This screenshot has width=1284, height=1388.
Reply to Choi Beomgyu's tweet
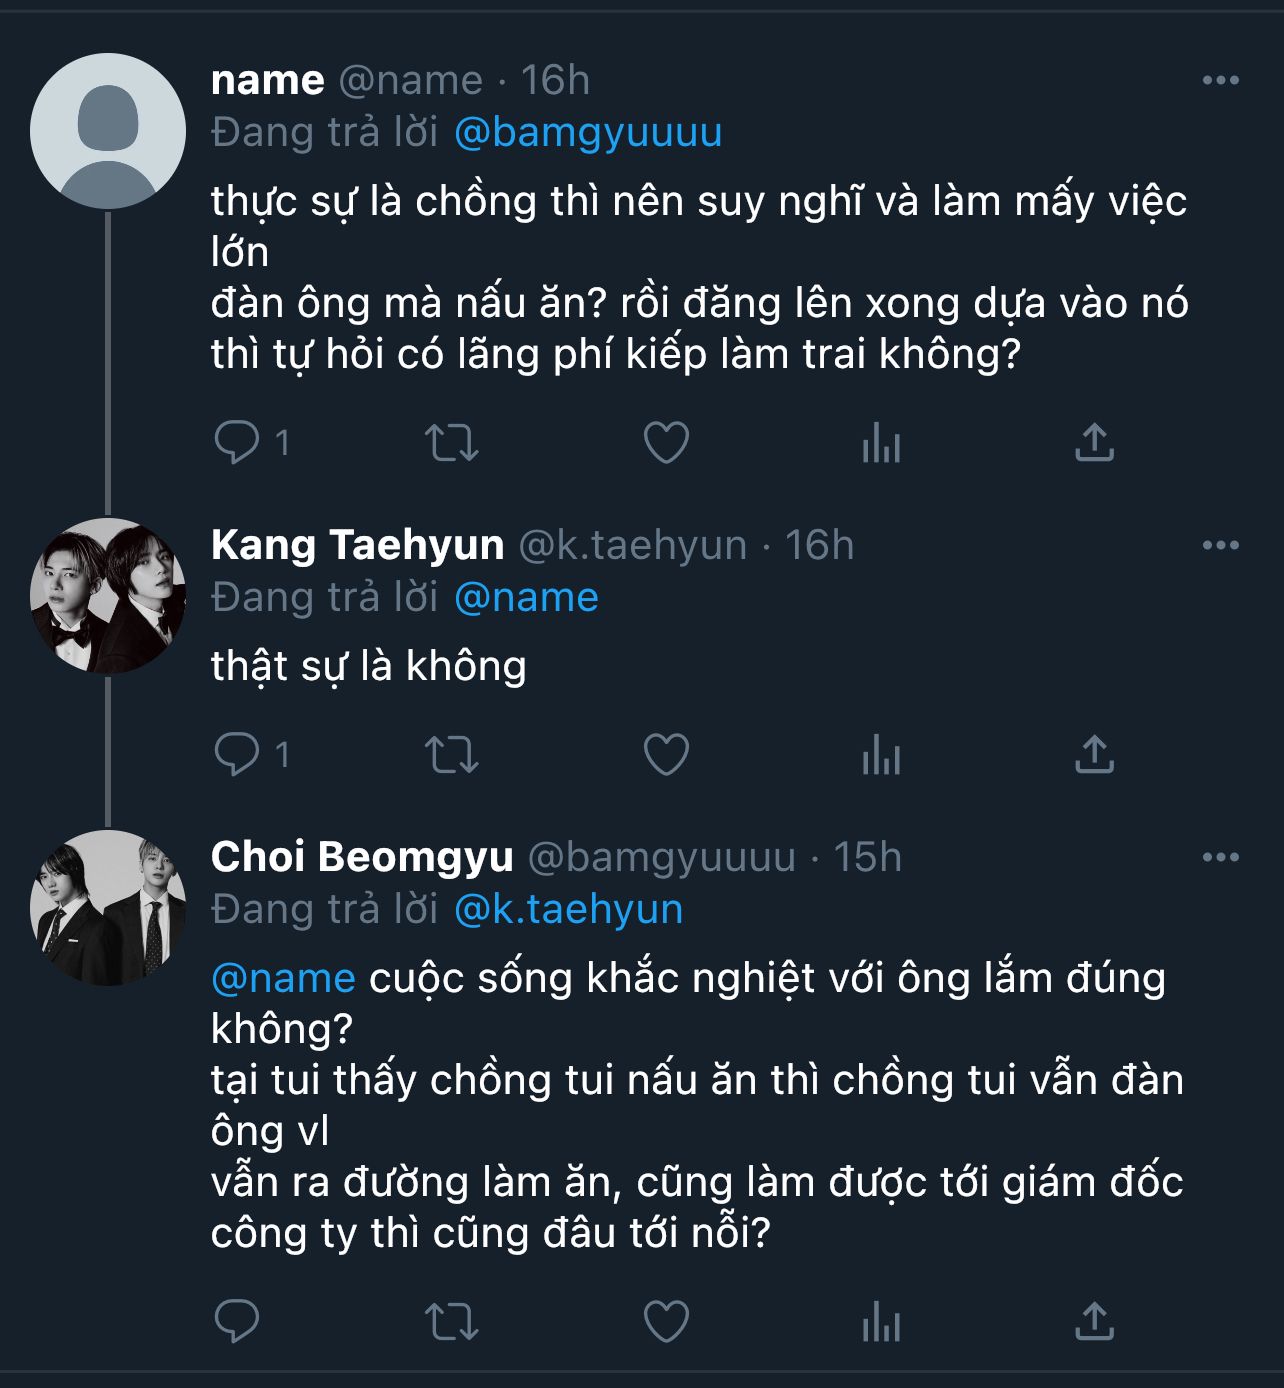coord(237,1321)
